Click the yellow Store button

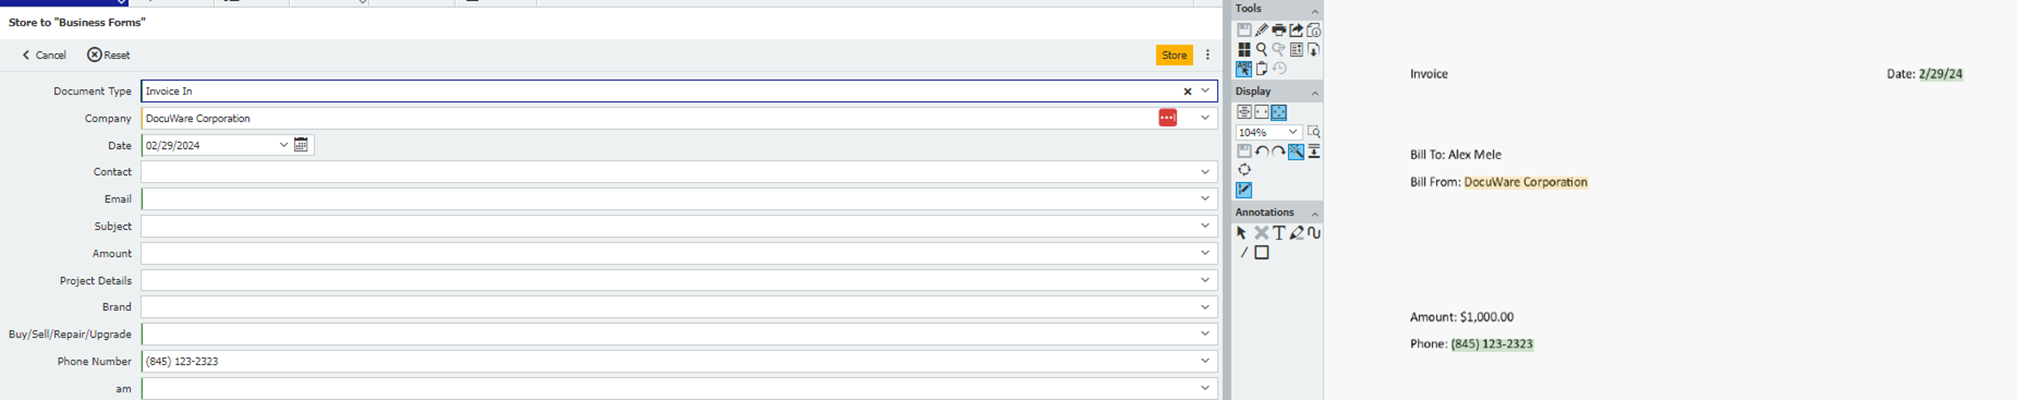pos(1174,55)
